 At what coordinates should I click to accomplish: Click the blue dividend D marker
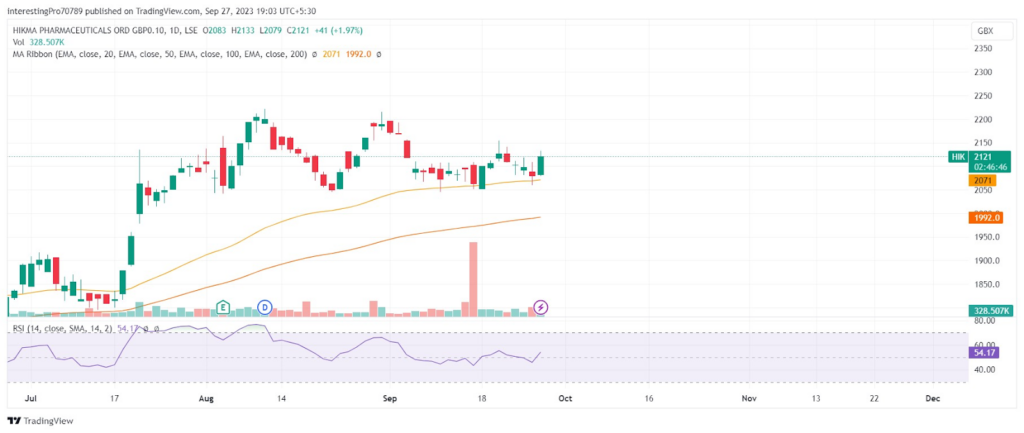[x=264, y=306]
